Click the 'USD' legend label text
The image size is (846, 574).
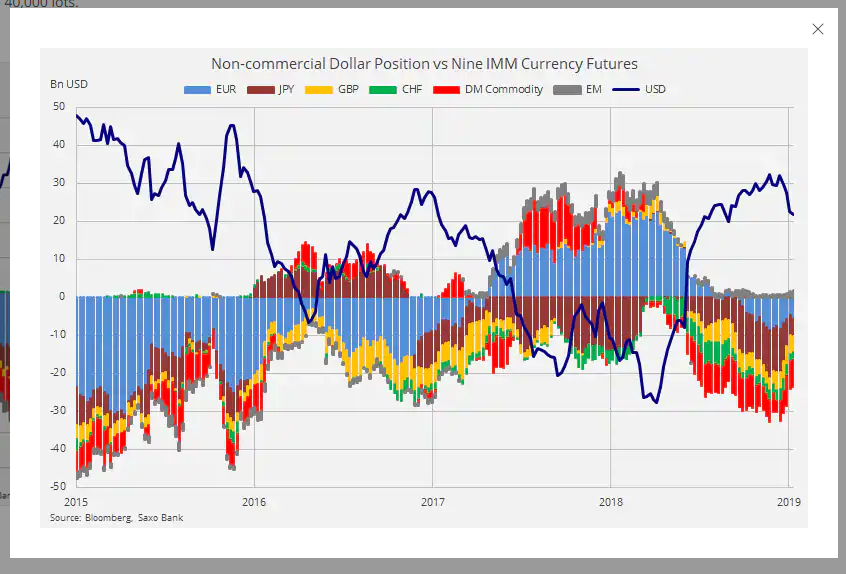pos(656,90)
